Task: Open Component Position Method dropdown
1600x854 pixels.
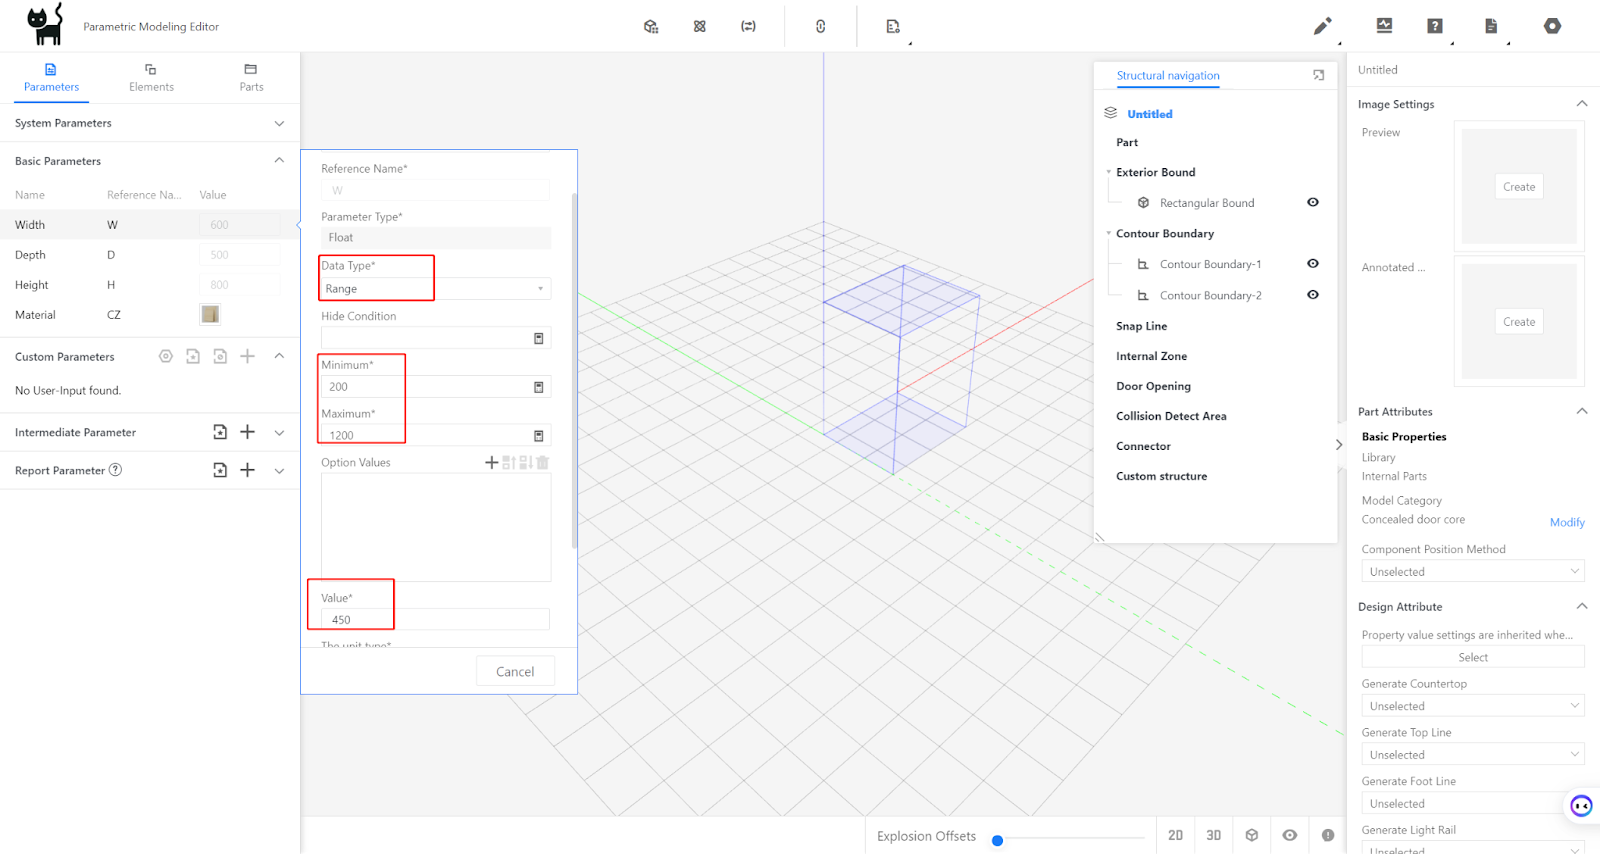Action: pyautogui.click(x=1472, y=572)
